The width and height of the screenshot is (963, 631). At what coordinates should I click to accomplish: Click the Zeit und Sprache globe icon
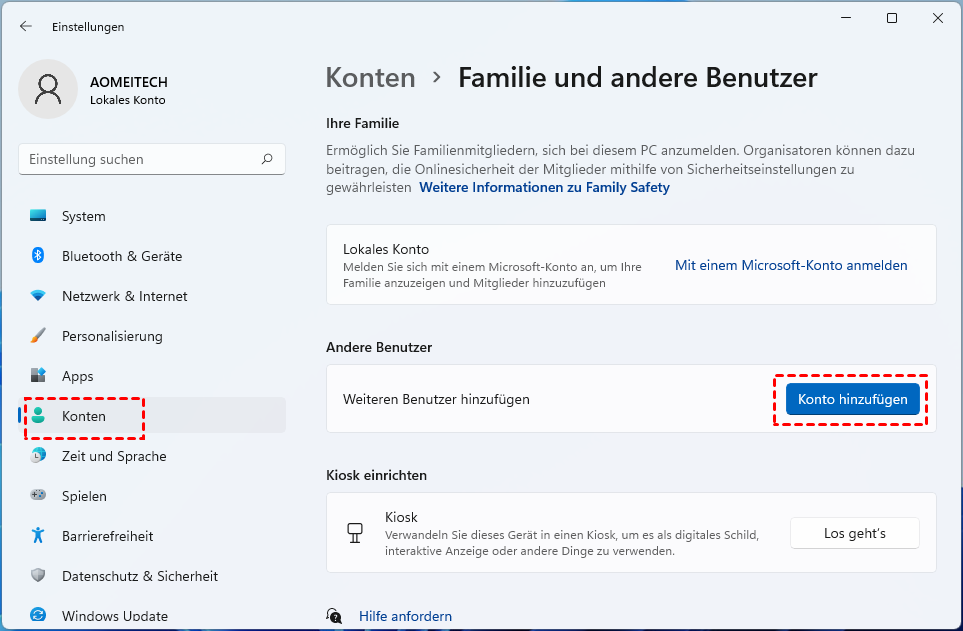click(38, 456)
